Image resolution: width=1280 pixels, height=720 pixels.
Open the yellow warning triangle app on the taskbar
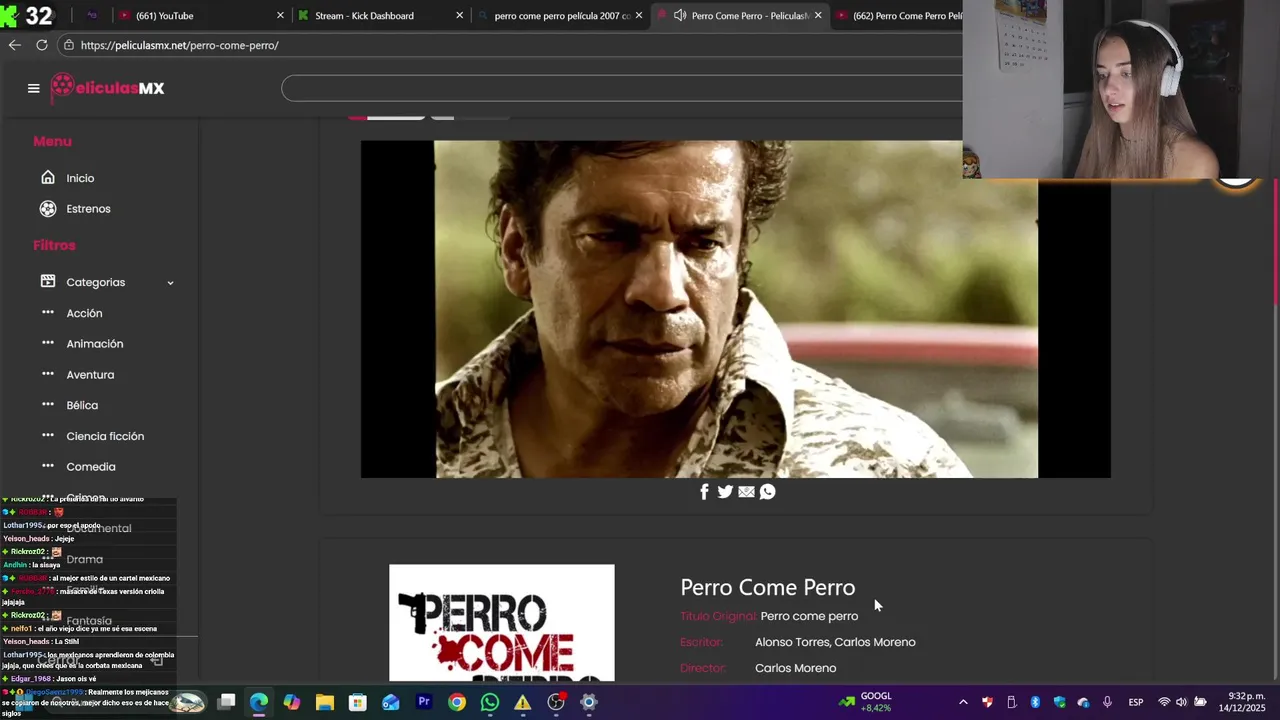pyautogui.click(x=523, y=702)
